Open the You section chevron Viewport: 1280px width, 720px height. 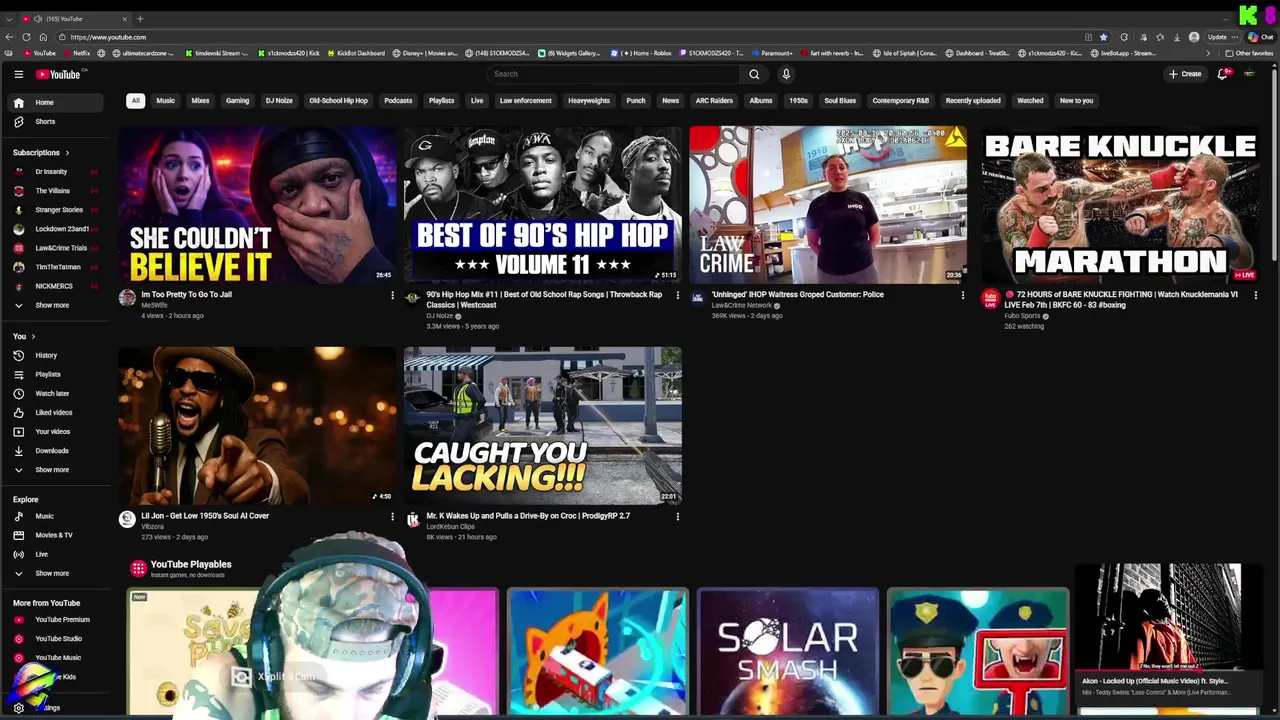(33, 336)
